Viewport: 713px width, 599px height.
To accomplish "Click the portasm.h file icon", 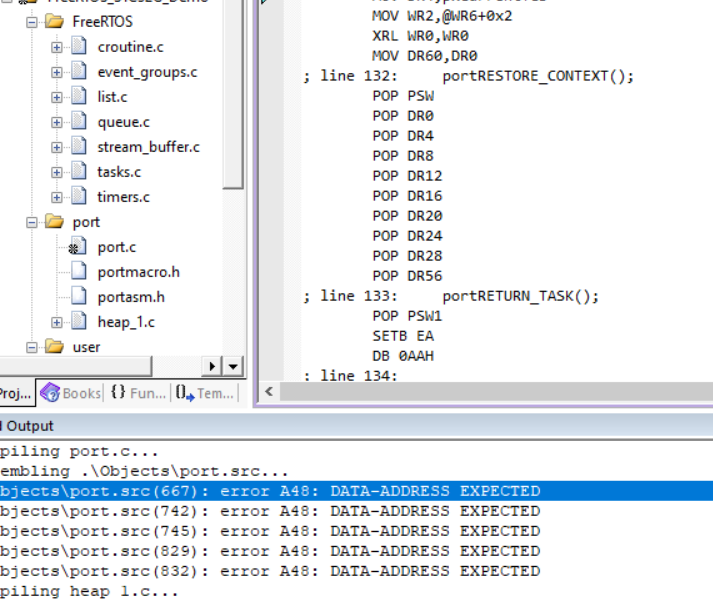I will coord(79,296).
